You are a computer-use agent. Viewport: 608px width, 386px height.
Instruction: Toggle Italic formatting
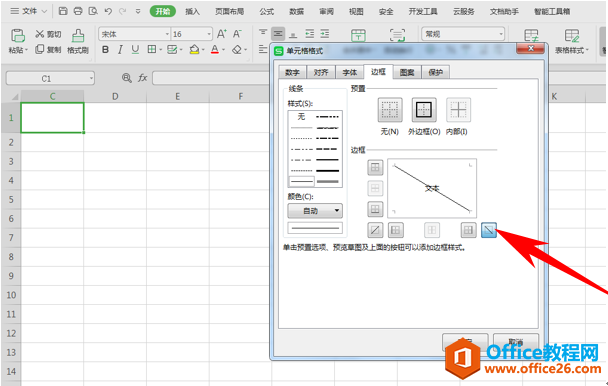[120, 50]
